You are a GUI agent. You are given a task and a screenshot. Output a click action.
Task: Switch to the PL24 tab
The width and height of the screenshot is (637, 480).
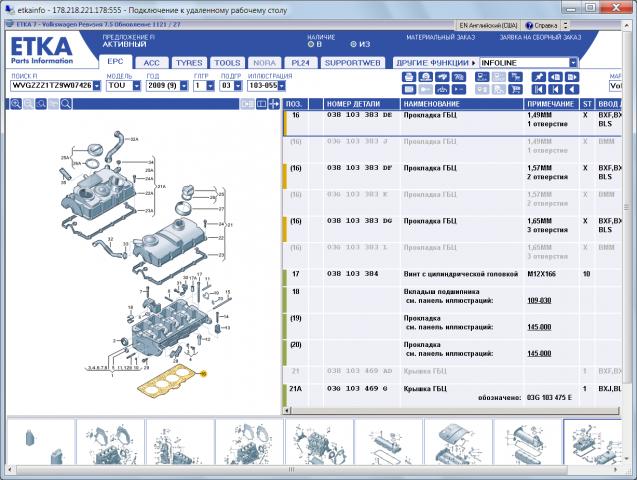[301, 63]
